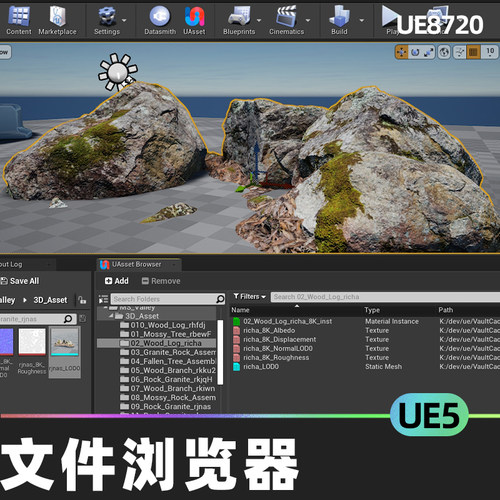Select the richa_8K_Displacement texture row
The image size is (500, 500).
pyautogui.click(x=365, y=339)
